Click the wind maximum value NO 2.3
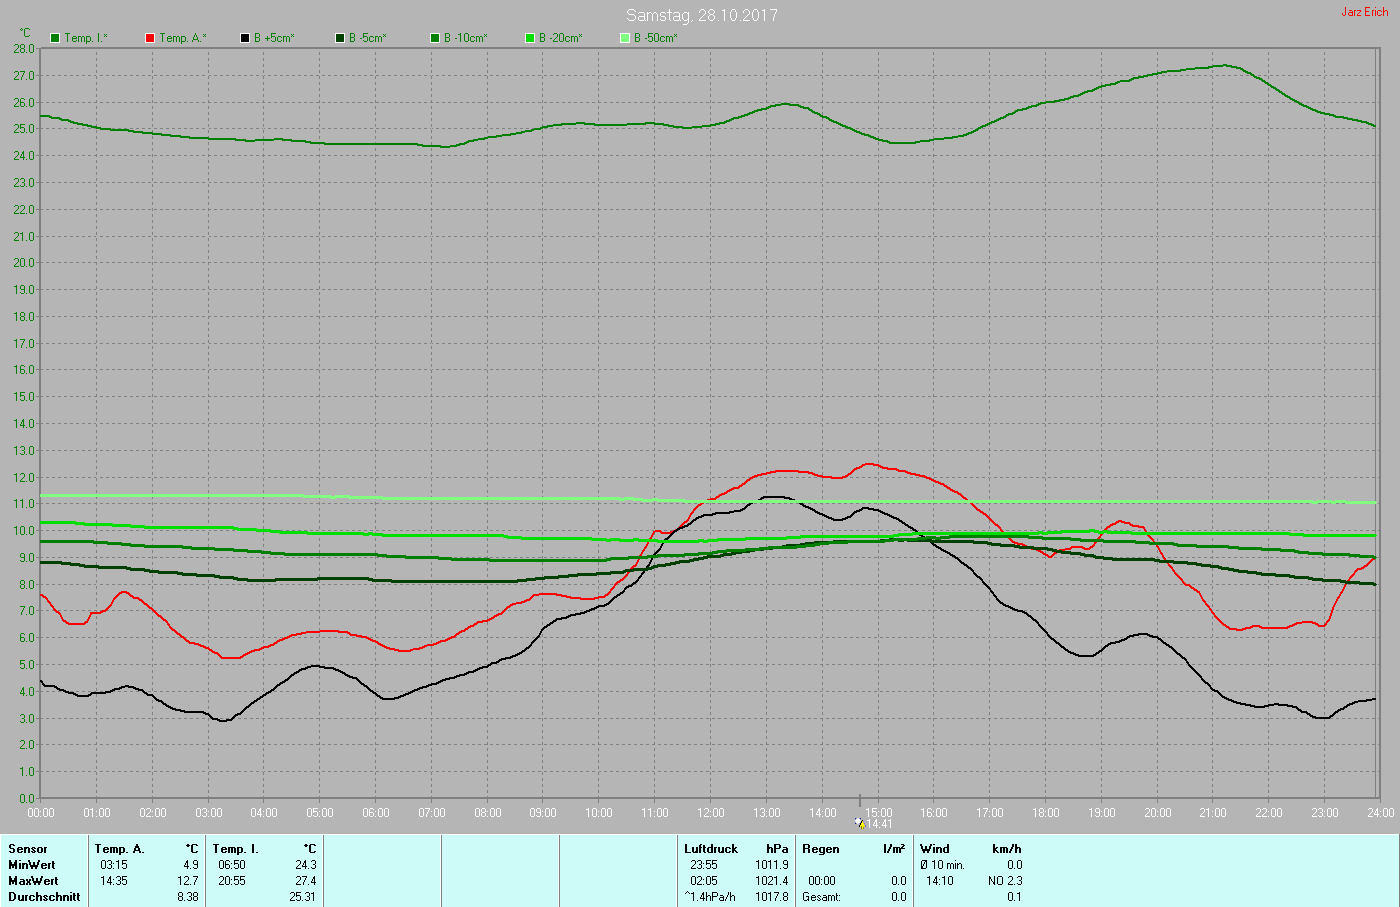This screenshot has height=907, width=1400. coord(1005,881)
